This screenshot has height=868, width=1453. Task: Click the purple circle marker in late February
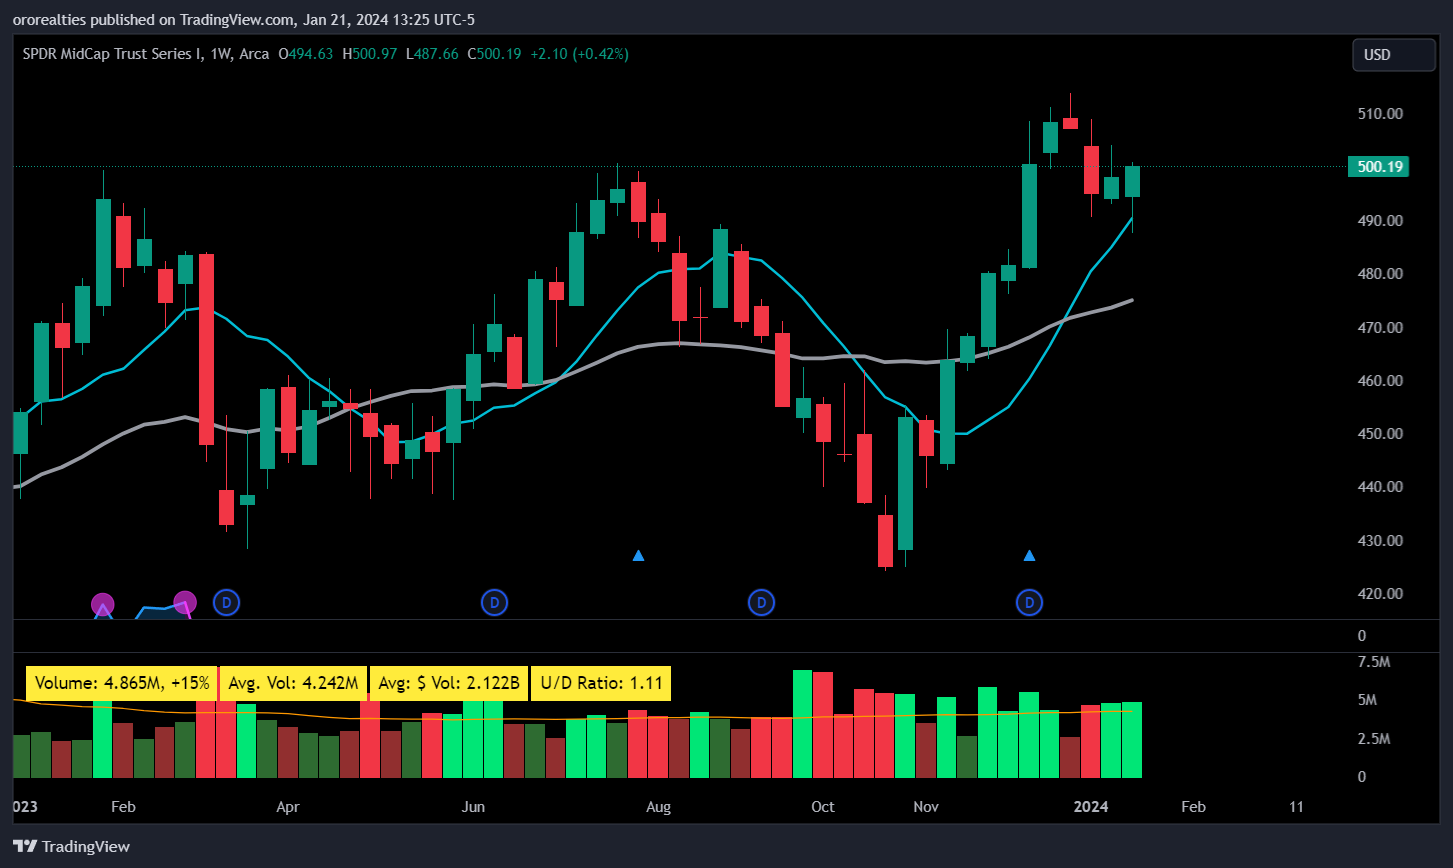click(x=185, y=602)
